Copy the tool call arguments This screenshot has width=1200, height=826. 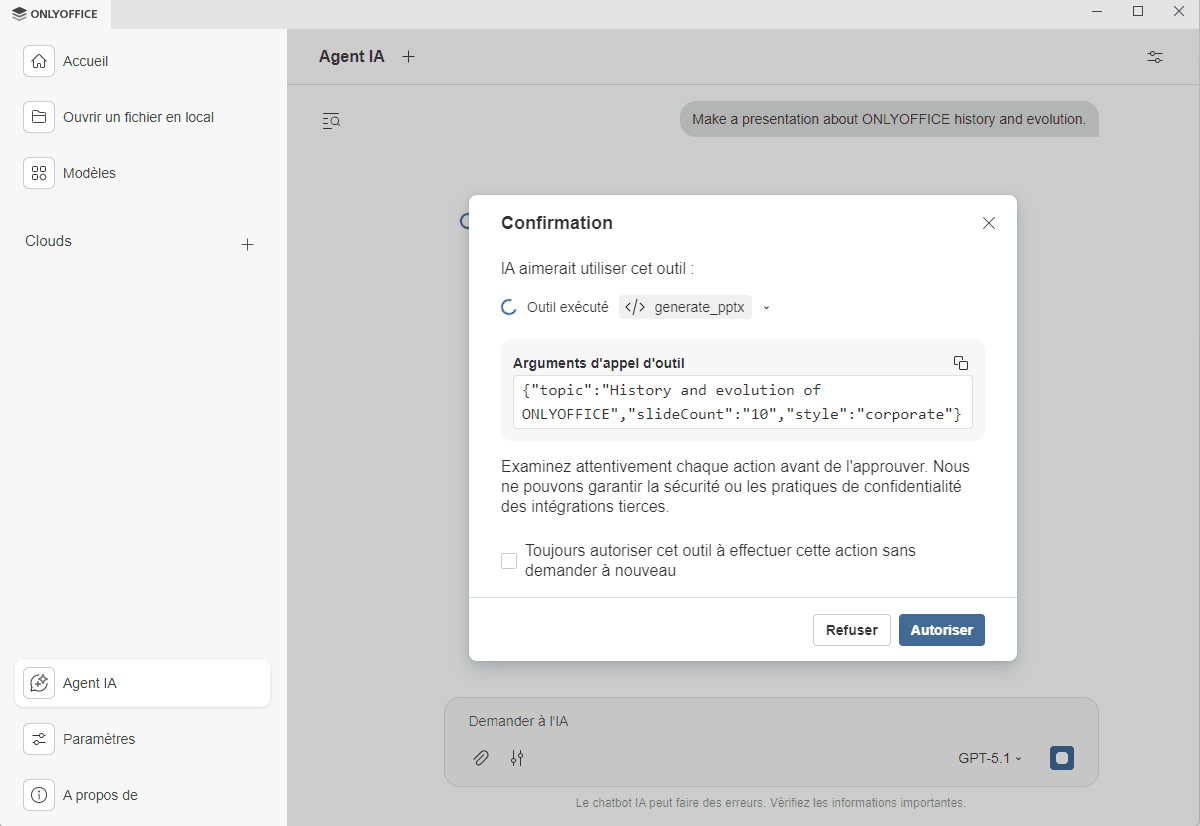960,363
